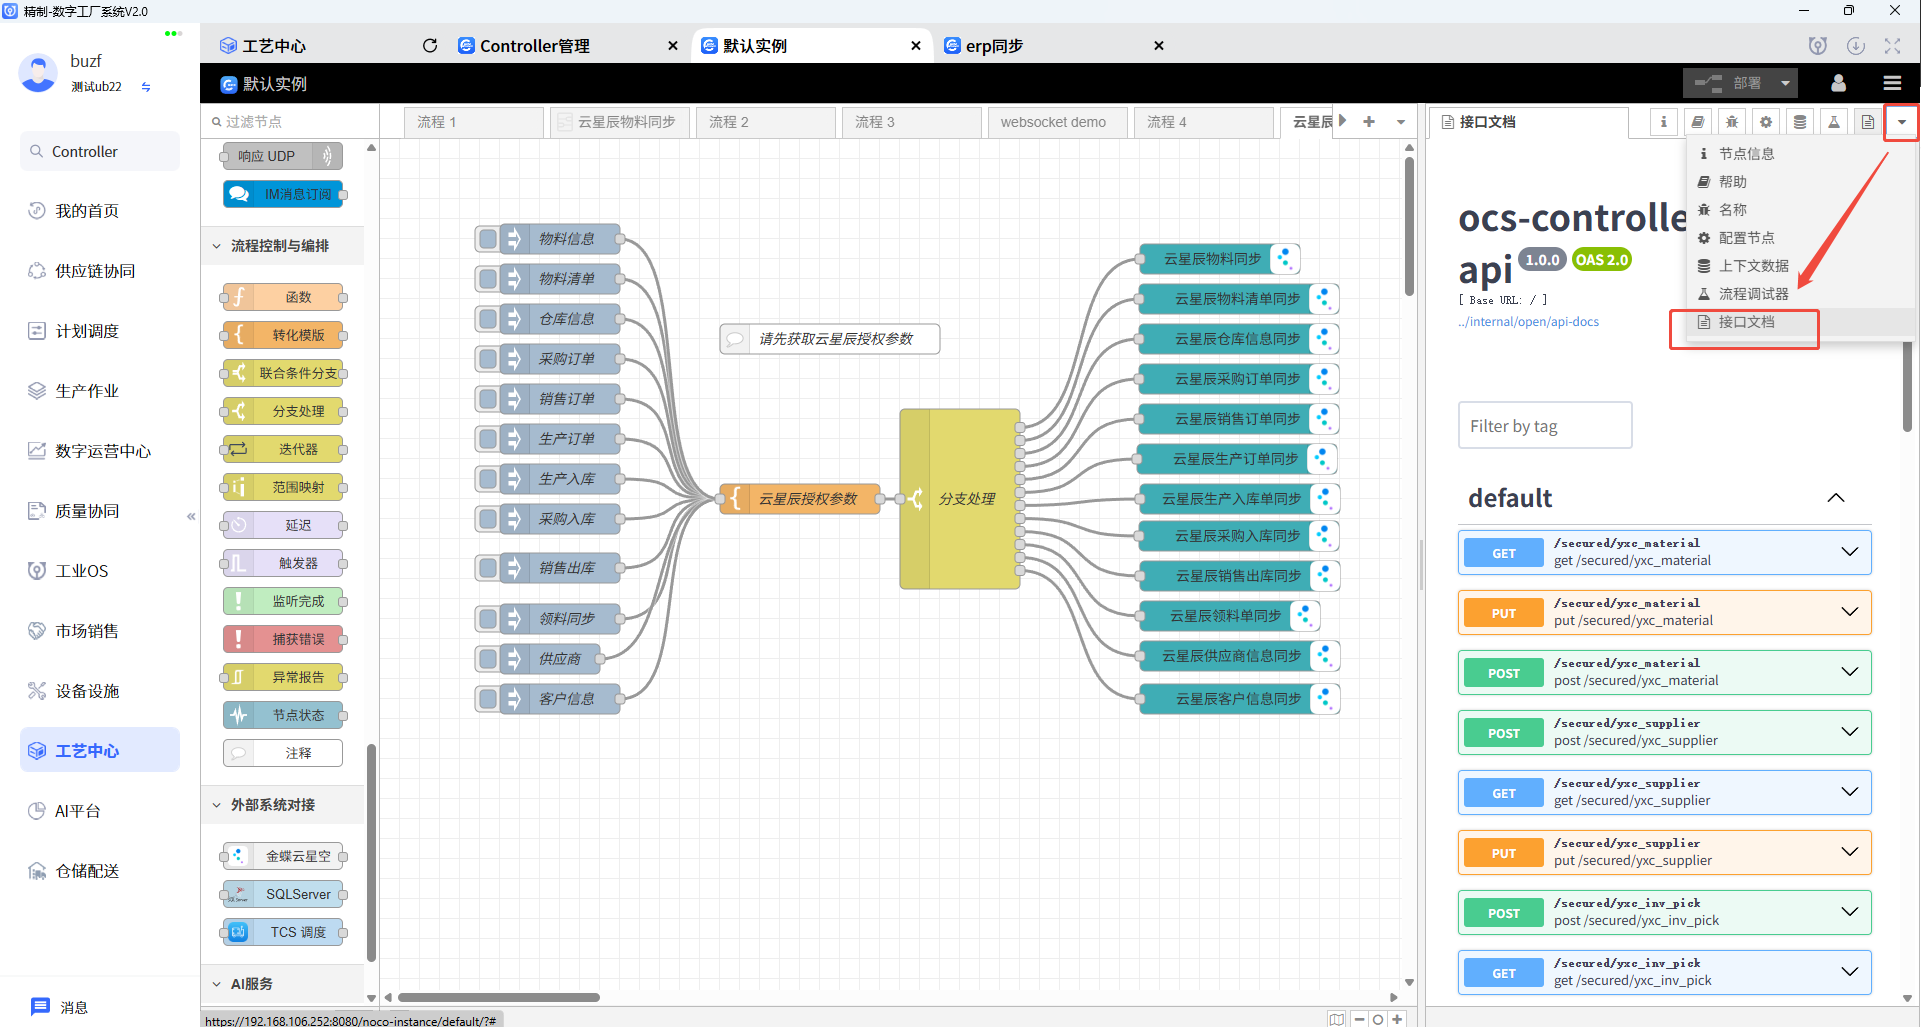
Task: Open the debug bug icon sidebar tab
Action: pos(1732,122)
